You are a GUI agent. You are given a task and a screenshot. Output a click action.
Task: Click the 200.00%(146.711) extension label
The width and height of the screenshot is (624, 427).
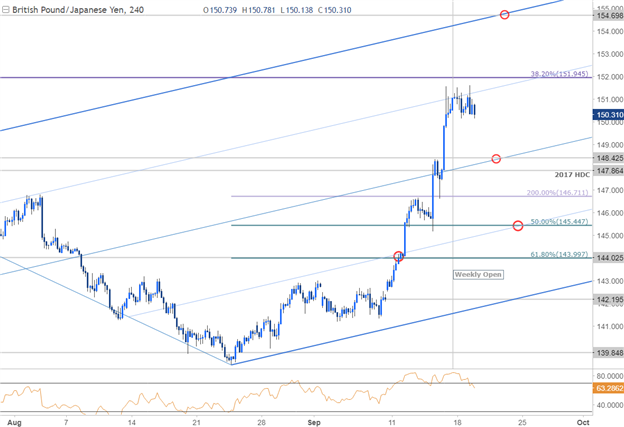click(x=557, y=193)
